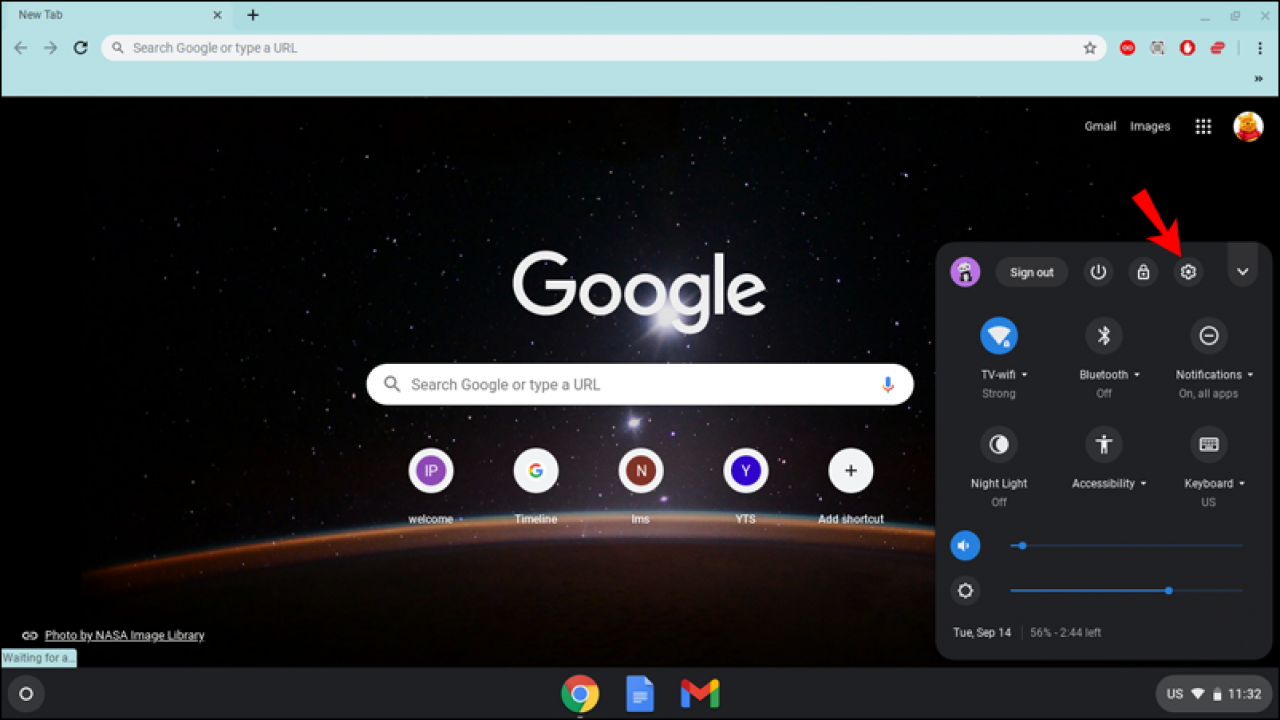Adjust the brightness slider
1280x720 pixels.
pos(1168,590)
